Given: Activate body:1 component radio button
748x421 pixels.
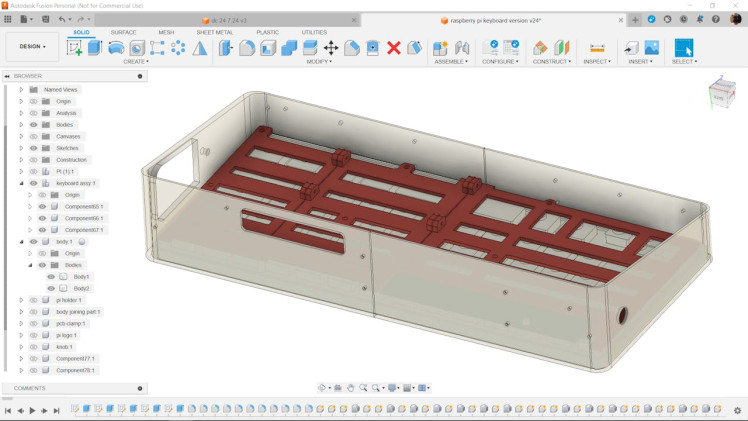Looking at the screenshot, I should 82,242.
